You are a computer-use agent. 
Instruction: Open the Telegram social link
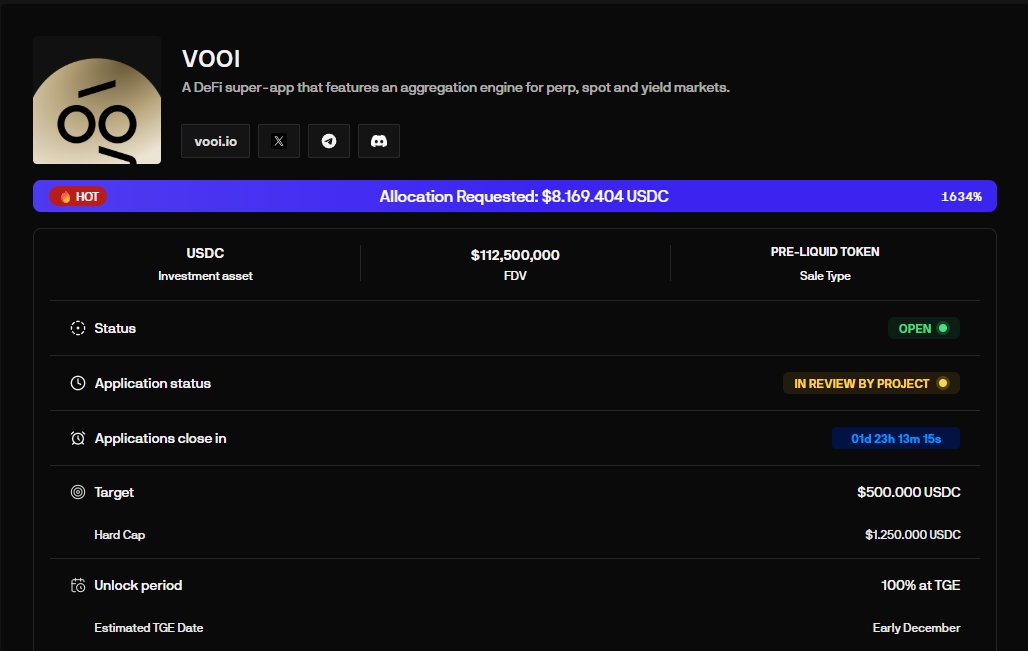coord(328,141)
